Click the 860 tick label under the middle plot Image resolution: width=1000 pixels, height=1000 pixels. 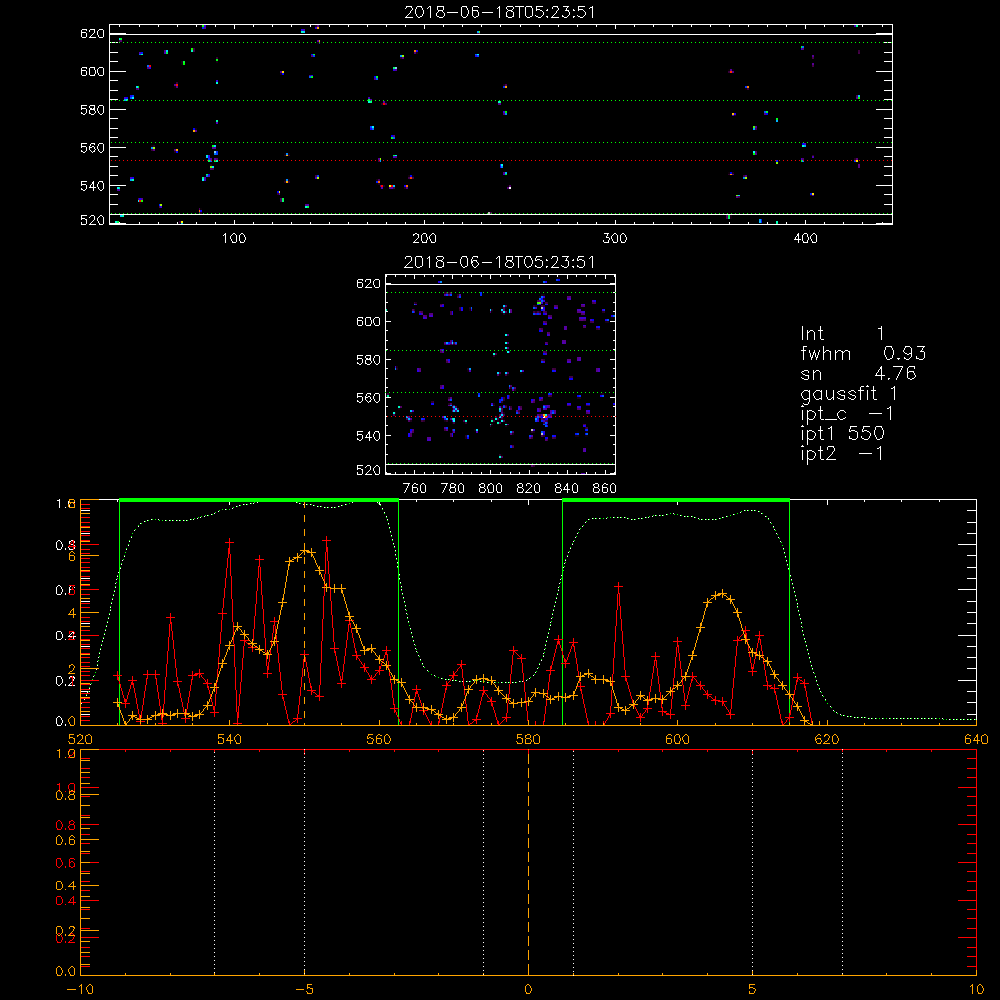pyautogui.click(x=605, y=489)
